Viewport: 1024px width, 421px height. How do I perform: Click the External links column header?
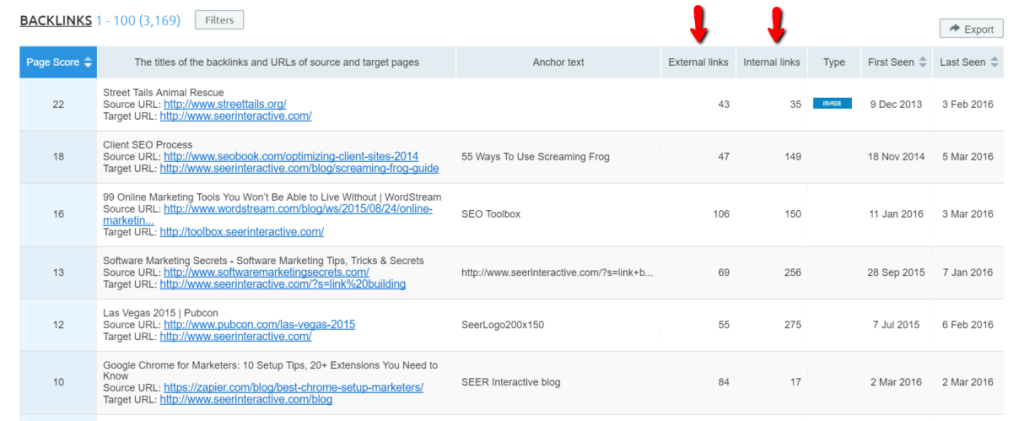(x=699, y=62)
